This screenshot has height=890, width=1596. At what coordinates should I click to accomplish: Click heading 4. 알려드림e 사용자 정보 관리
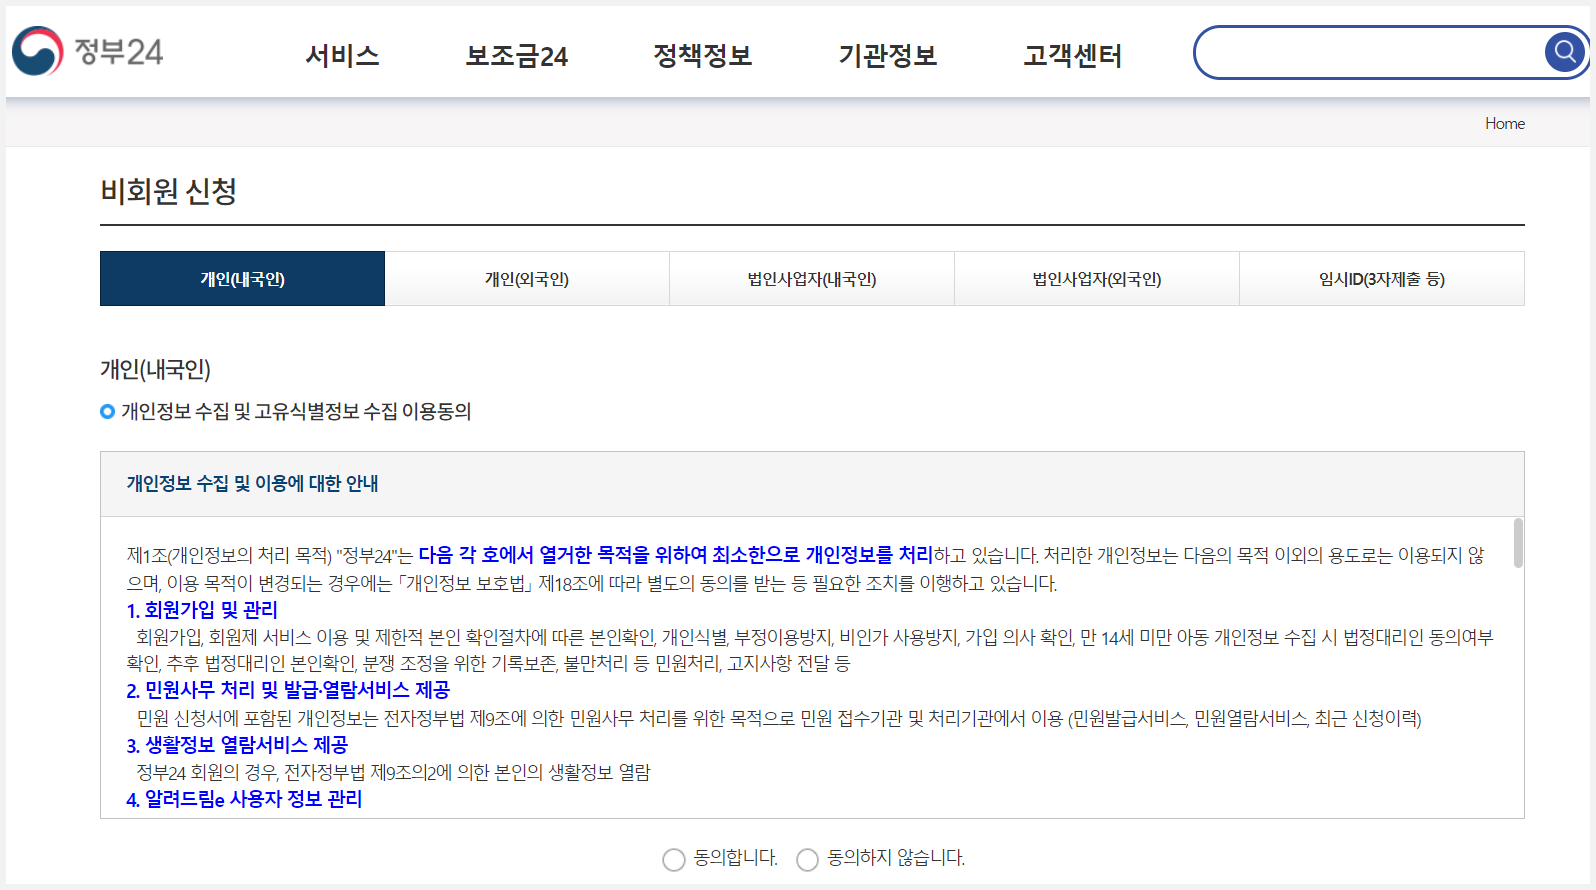pos(244,799)
